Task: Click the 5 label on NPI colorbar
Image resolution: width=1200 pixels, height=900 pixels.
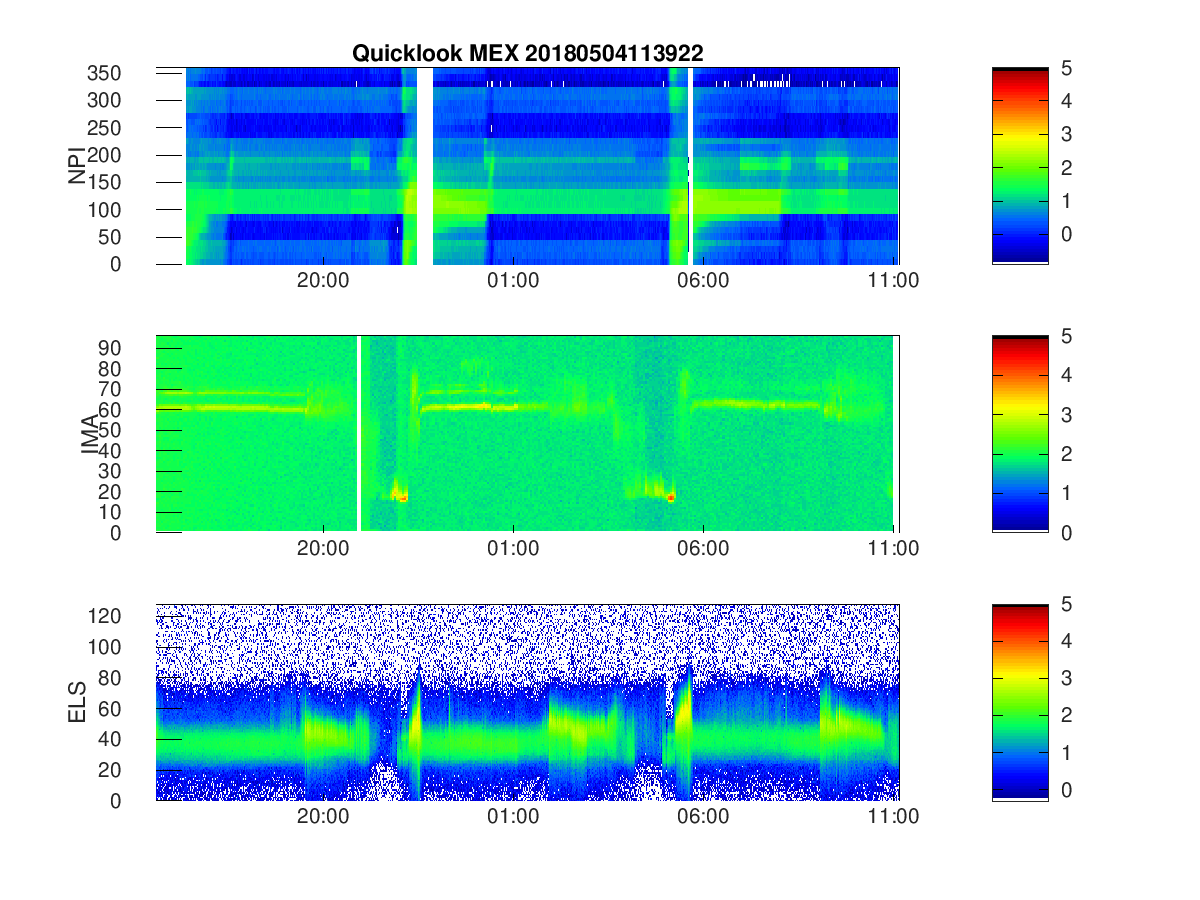Action: click(x=1067, y=68)
